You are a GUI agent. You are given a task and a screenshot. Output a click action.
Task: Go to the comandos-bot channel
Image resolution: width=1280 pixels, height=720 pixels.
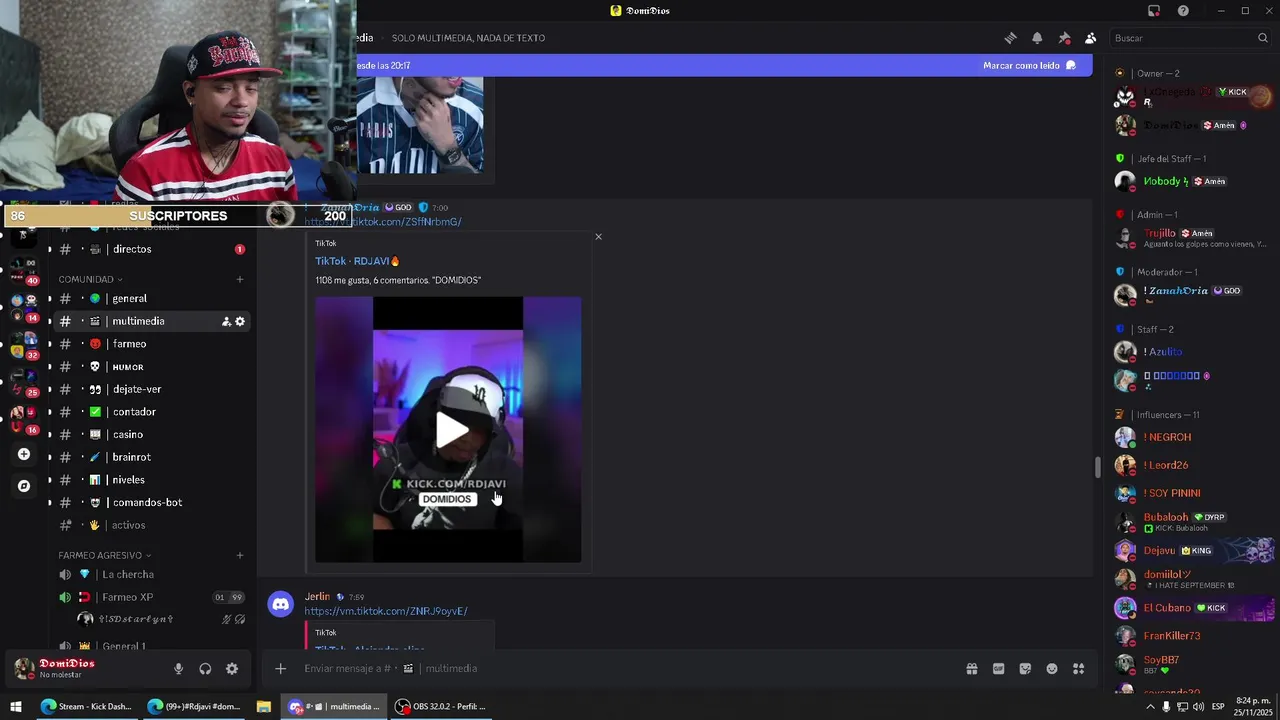coord(147,503)
